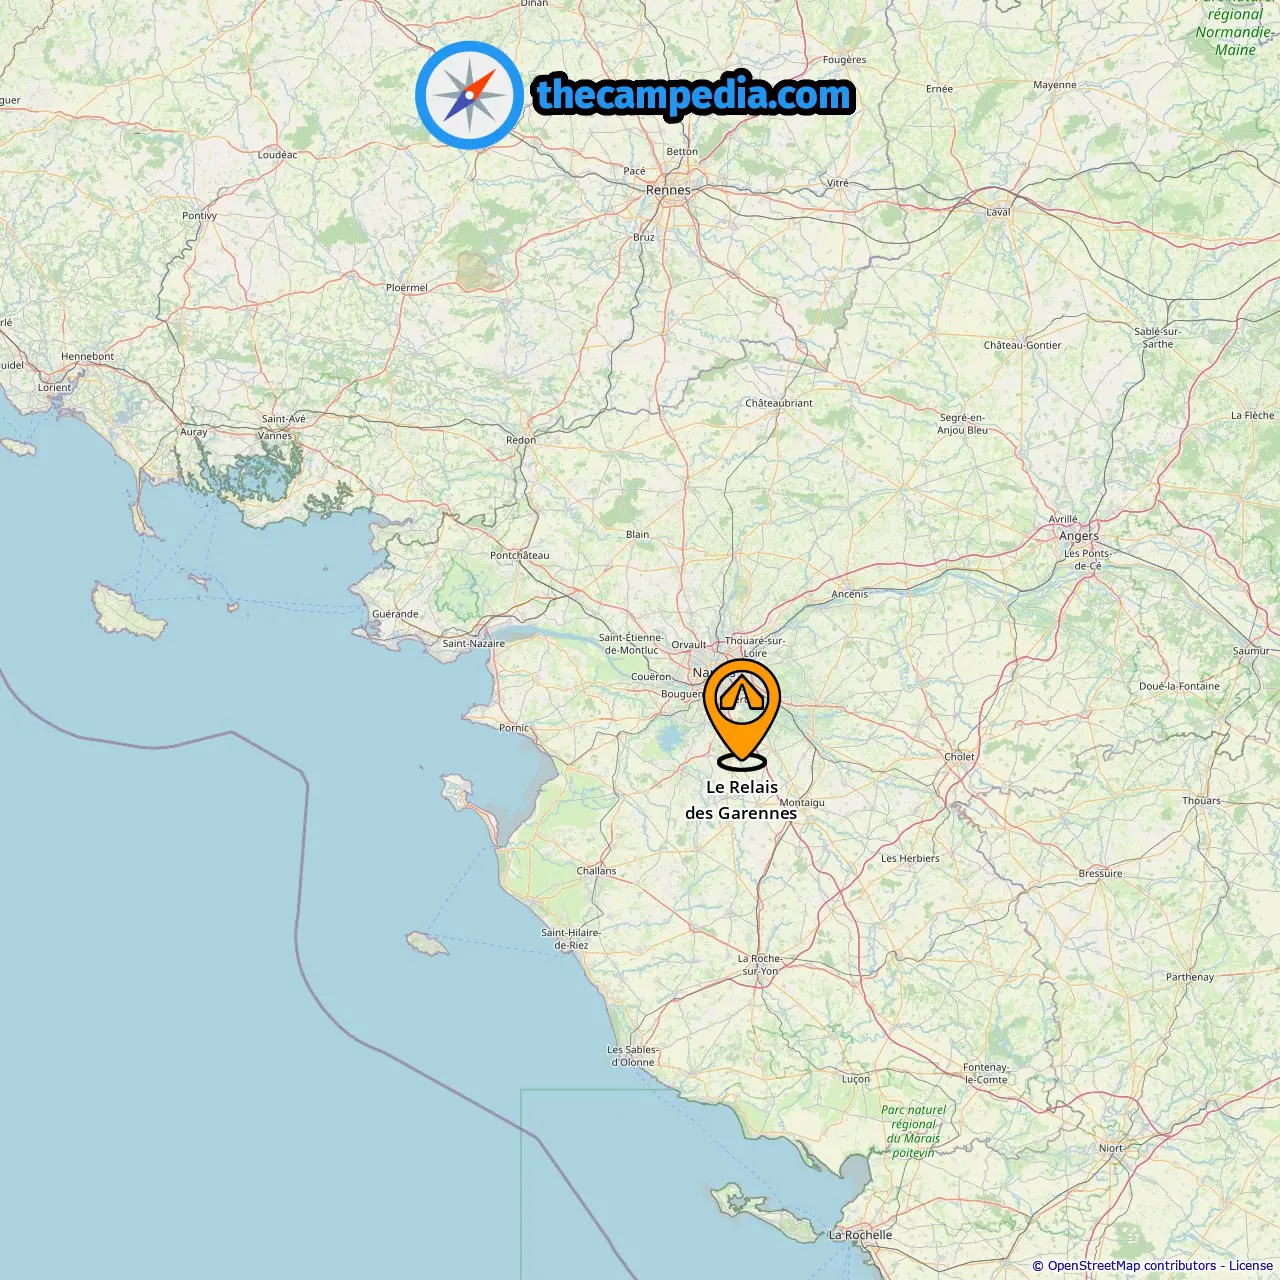Click the Challans town label
The height and width of the screenshot is (1280, 1280).
coord(596,871)
